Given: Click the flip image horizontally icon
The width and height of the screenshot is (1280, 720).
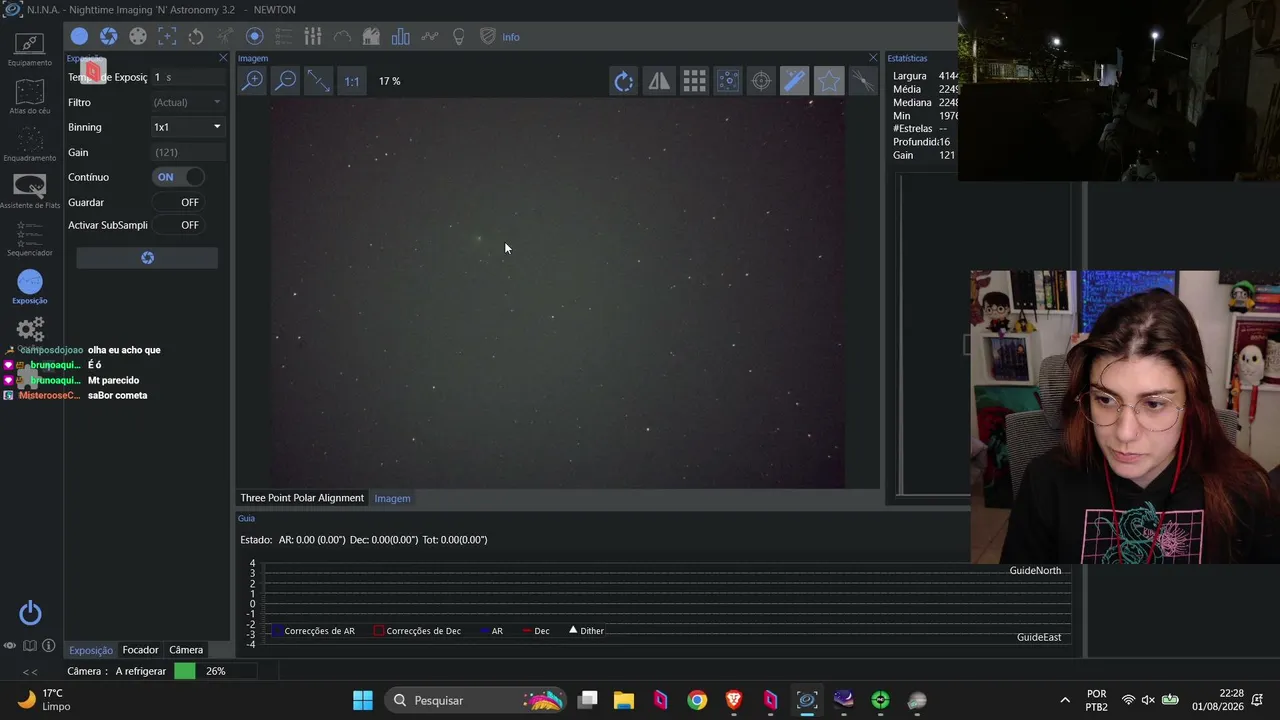Looking at the screenshot, I should pos(659,81).
